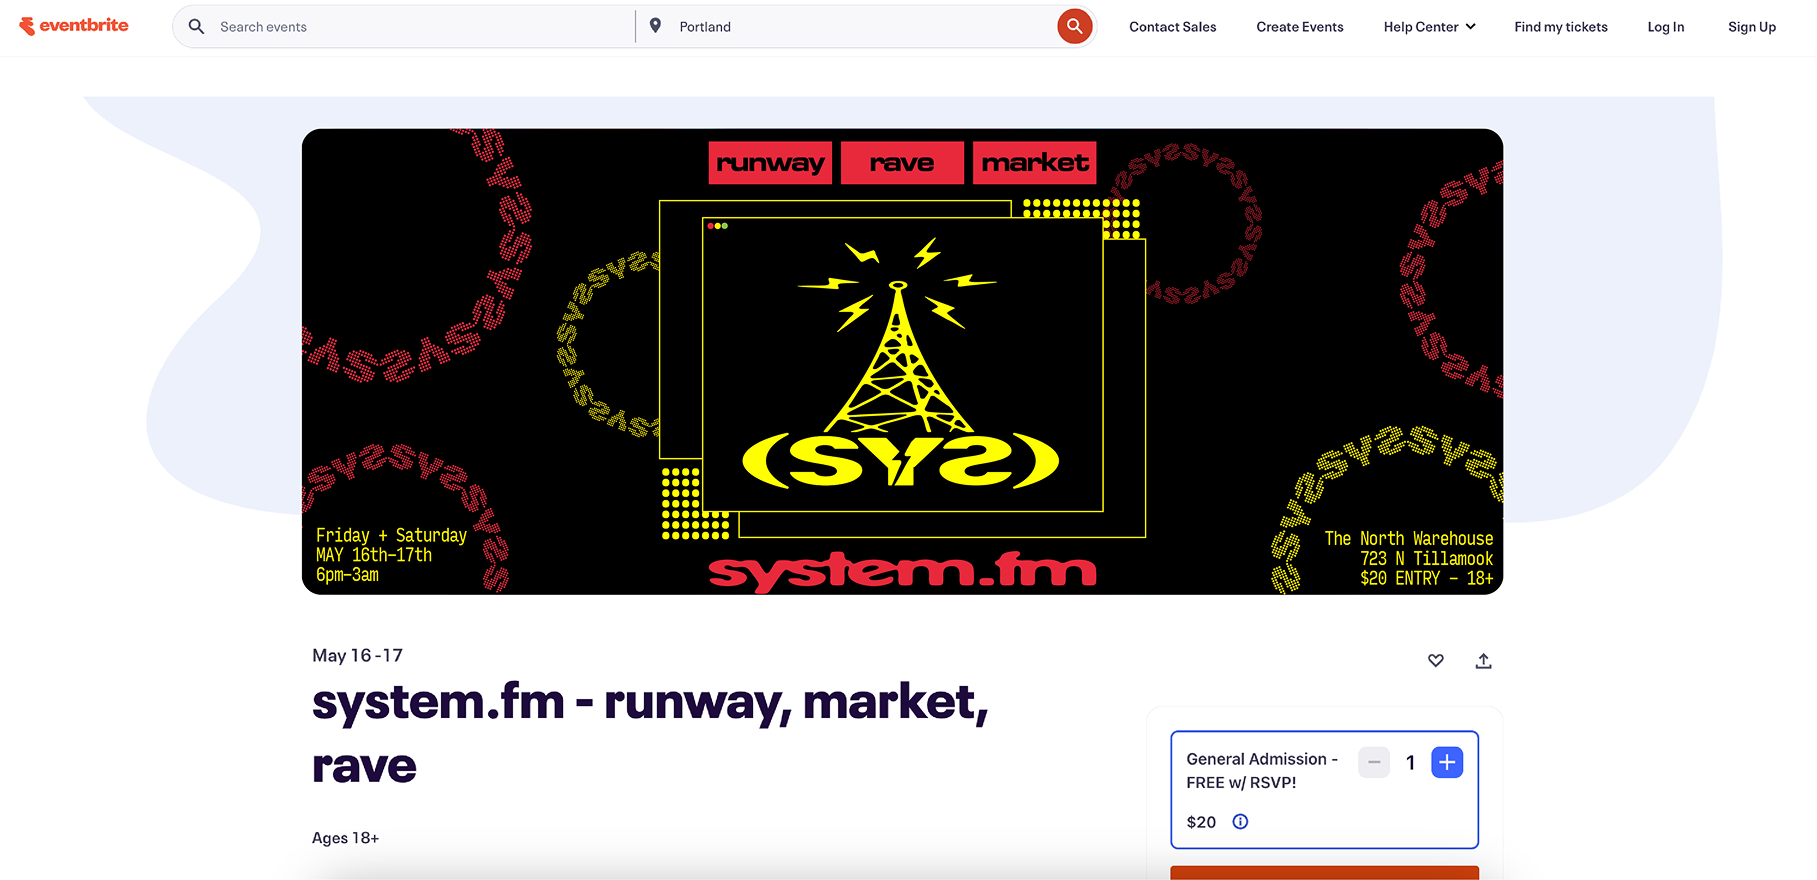Open the system.fm event banner image
Viewport: 1817px width, 880px height.
[x=902, y=362]
